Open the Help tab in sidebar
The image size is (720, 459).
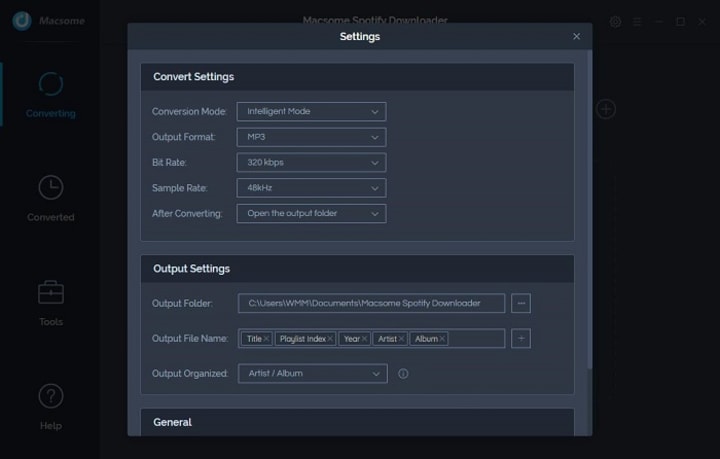(x=51, y=407)
